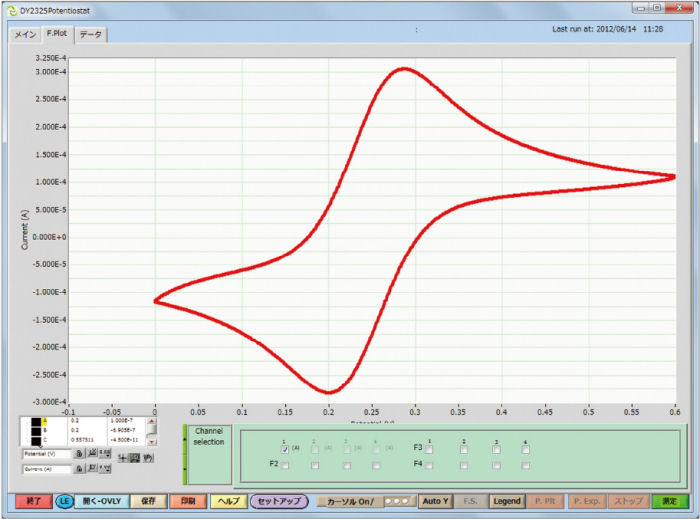Enable the F2 channel 1 checkbox
Screen dimensions: 700x519
pyautogui.click(x=285, y=465)
